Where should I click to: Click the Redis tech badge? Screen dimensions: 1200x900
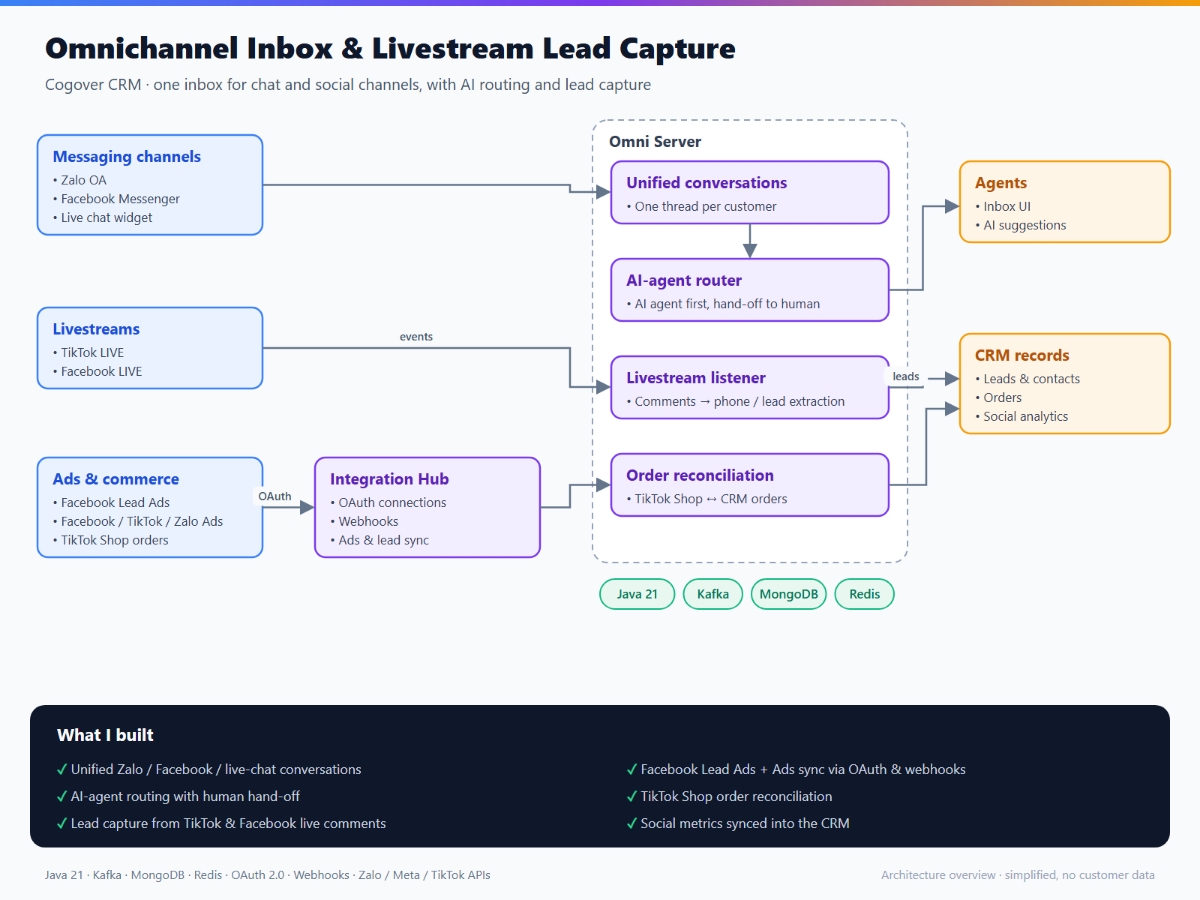(865, 594)
